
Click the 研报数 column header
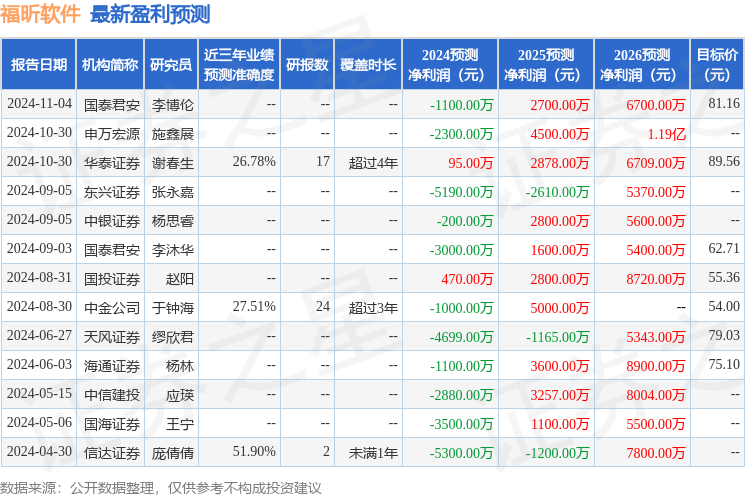click(307, 65)
